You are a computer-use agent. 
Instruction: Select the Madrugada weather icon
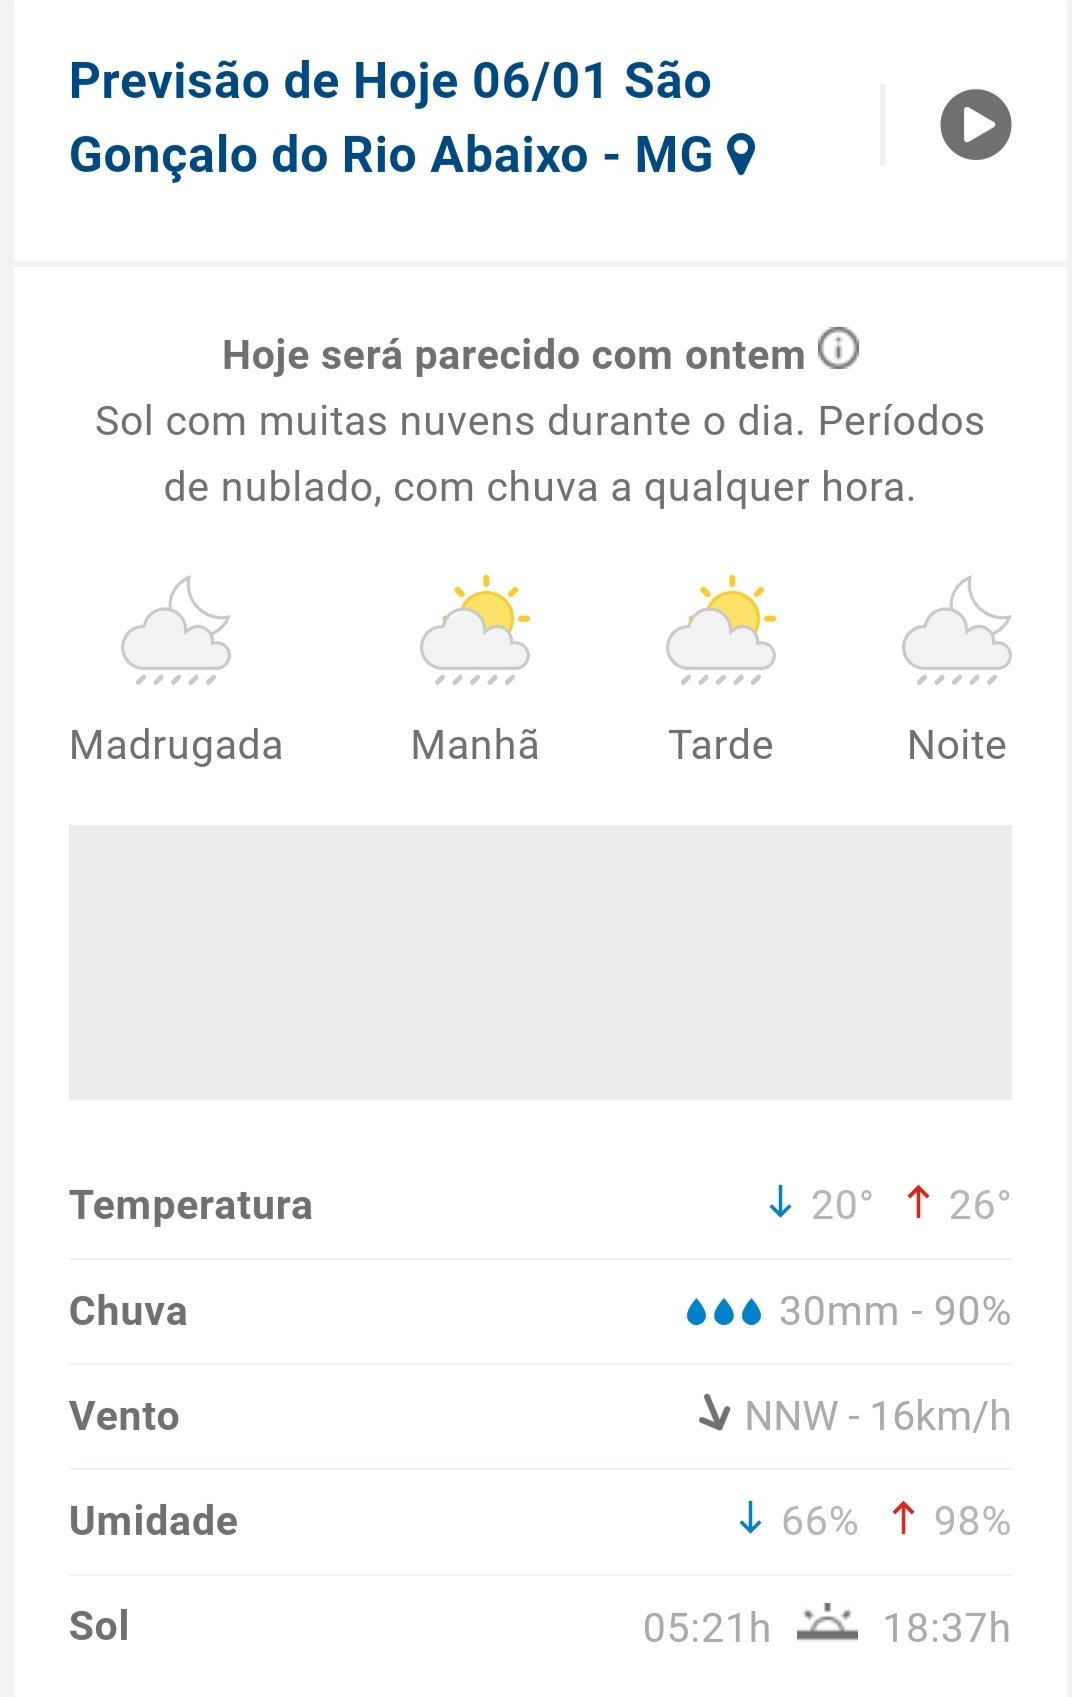click(176, 630)
